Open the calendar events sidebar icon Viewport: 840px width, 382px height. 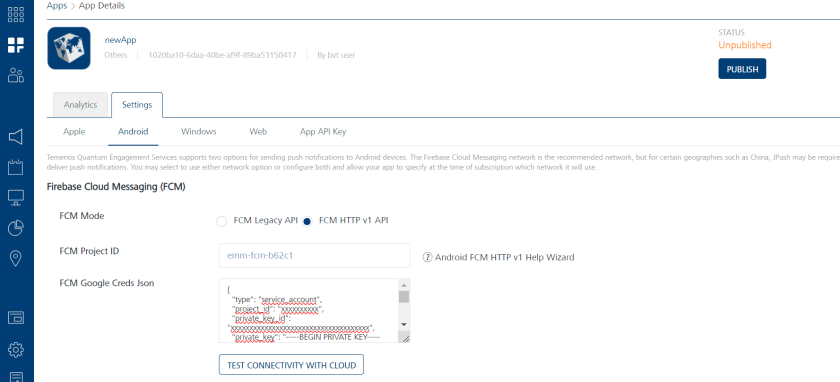coord(16,167)
